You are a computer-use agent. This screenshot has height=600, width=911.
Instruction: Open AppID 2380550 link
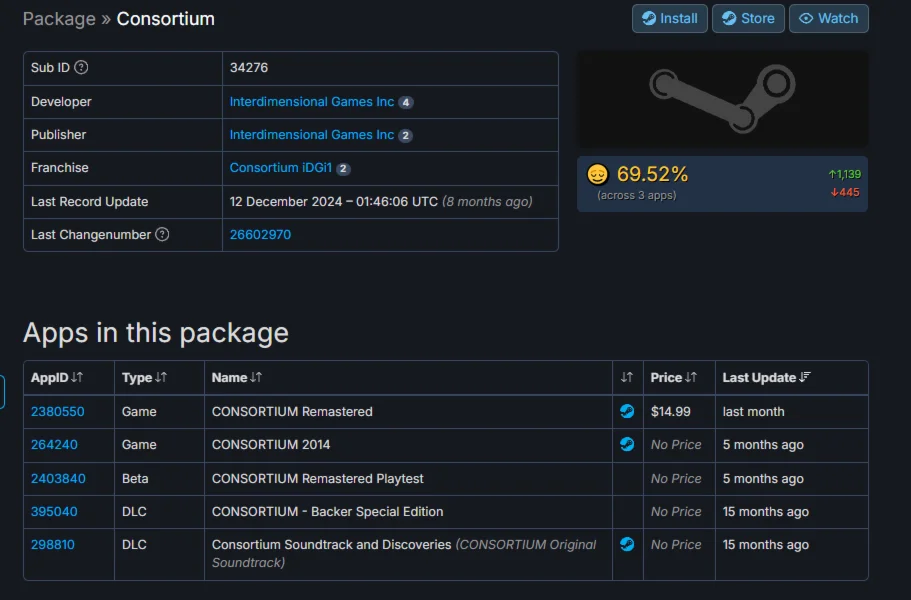click(58, 411)
